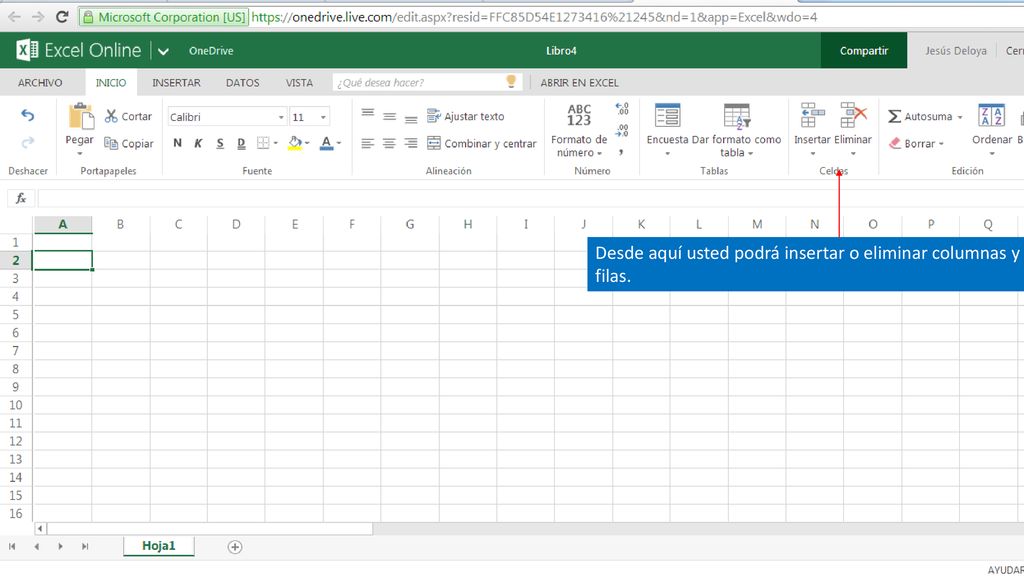The height and width of the screenshot is (576, 1024).
Task: Click the lightbulb tell-me icon
Action: point(511,82)
